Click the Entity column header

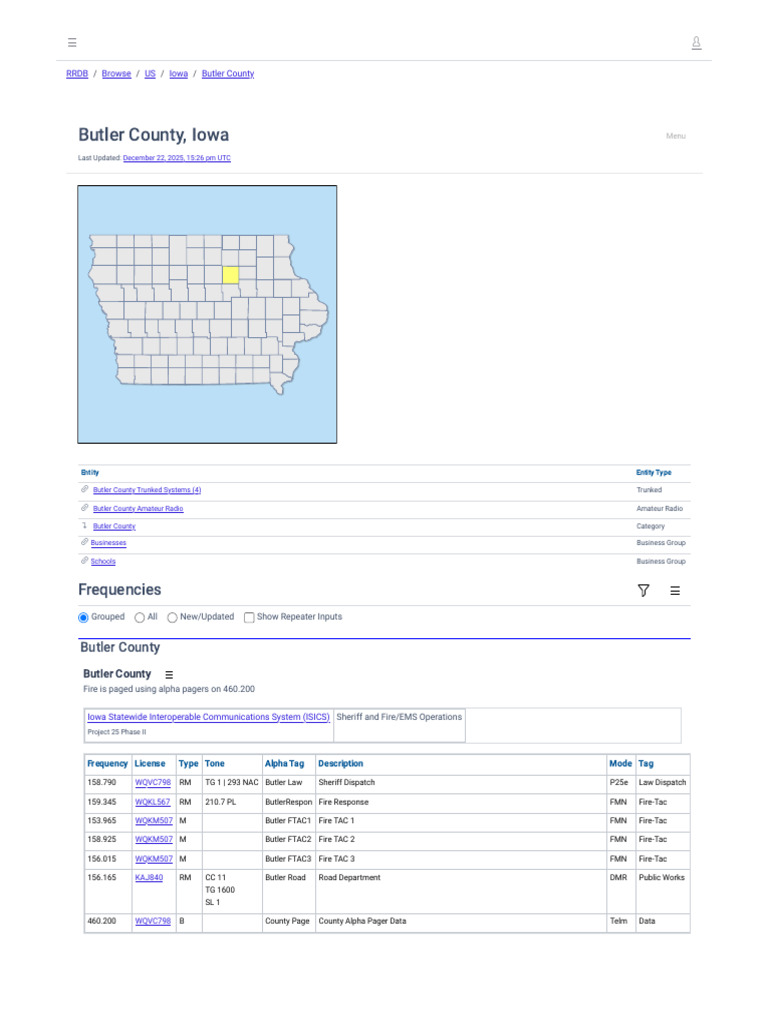pyautogui.click(x=90, y=472)
